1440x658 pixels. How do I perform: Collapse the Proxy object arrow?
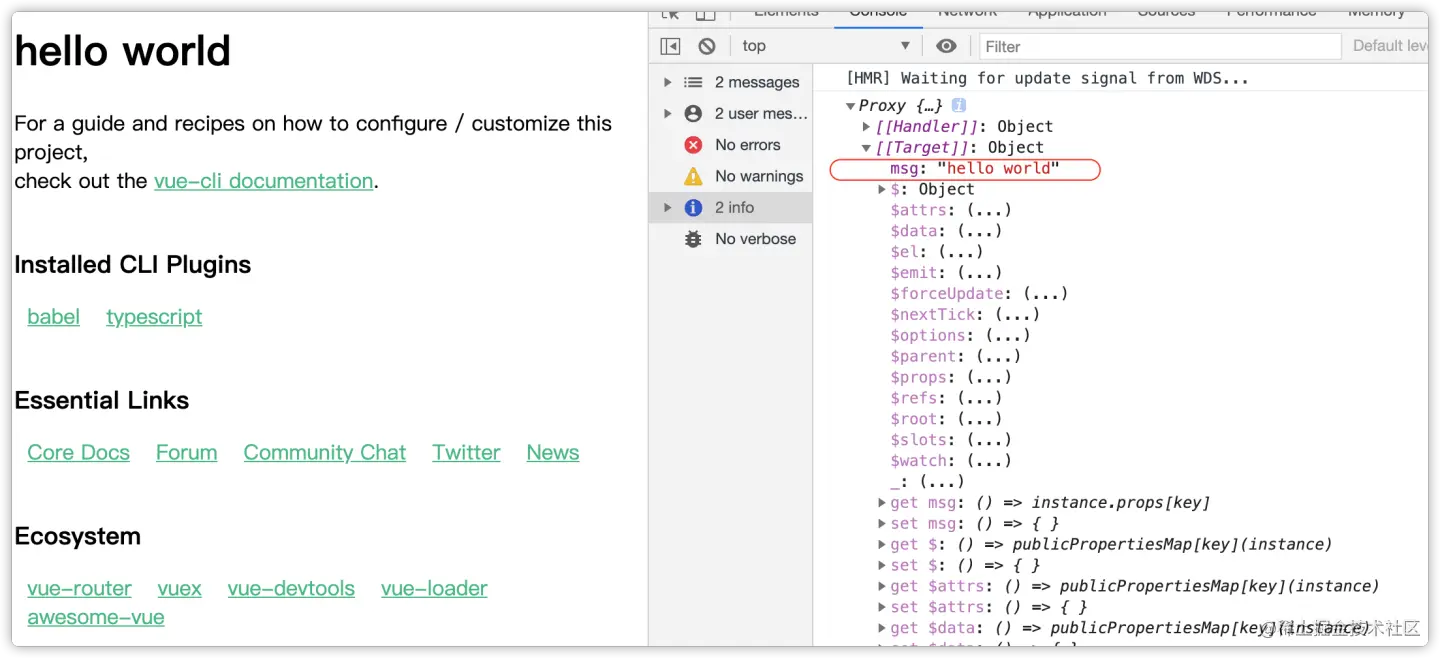click(x=850, y=106)
